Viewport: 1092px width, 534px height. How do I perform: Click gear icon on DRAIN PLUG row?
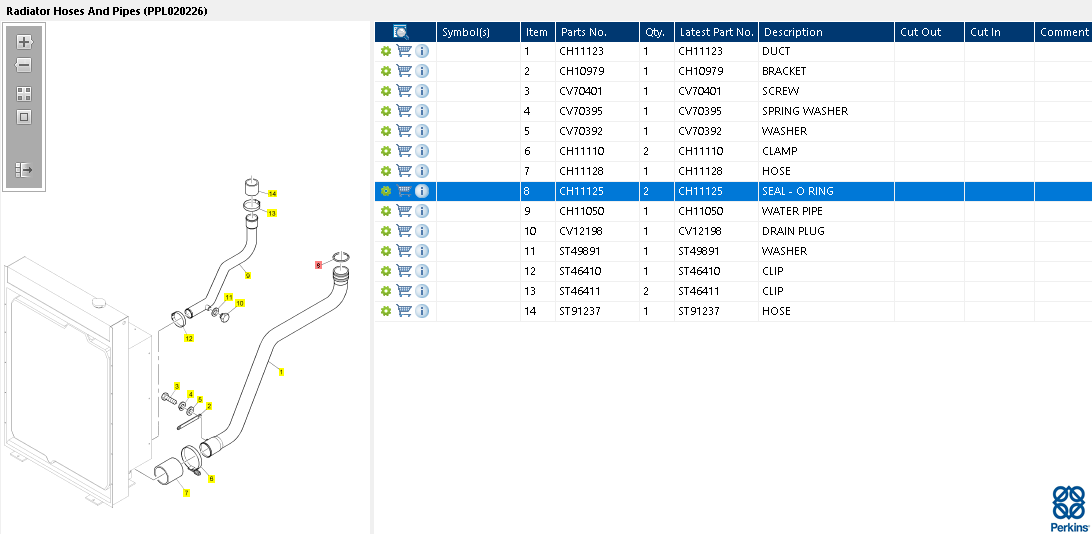click(x=386, y=231)
